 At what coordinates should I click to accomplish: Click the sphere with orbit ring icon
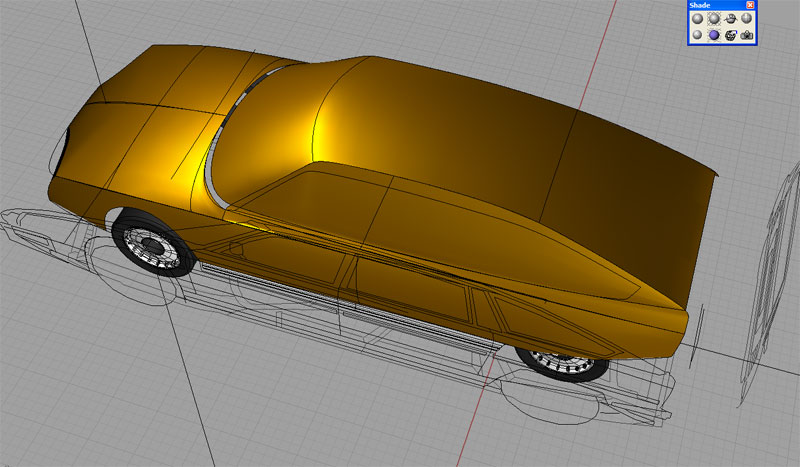[731, 19]
